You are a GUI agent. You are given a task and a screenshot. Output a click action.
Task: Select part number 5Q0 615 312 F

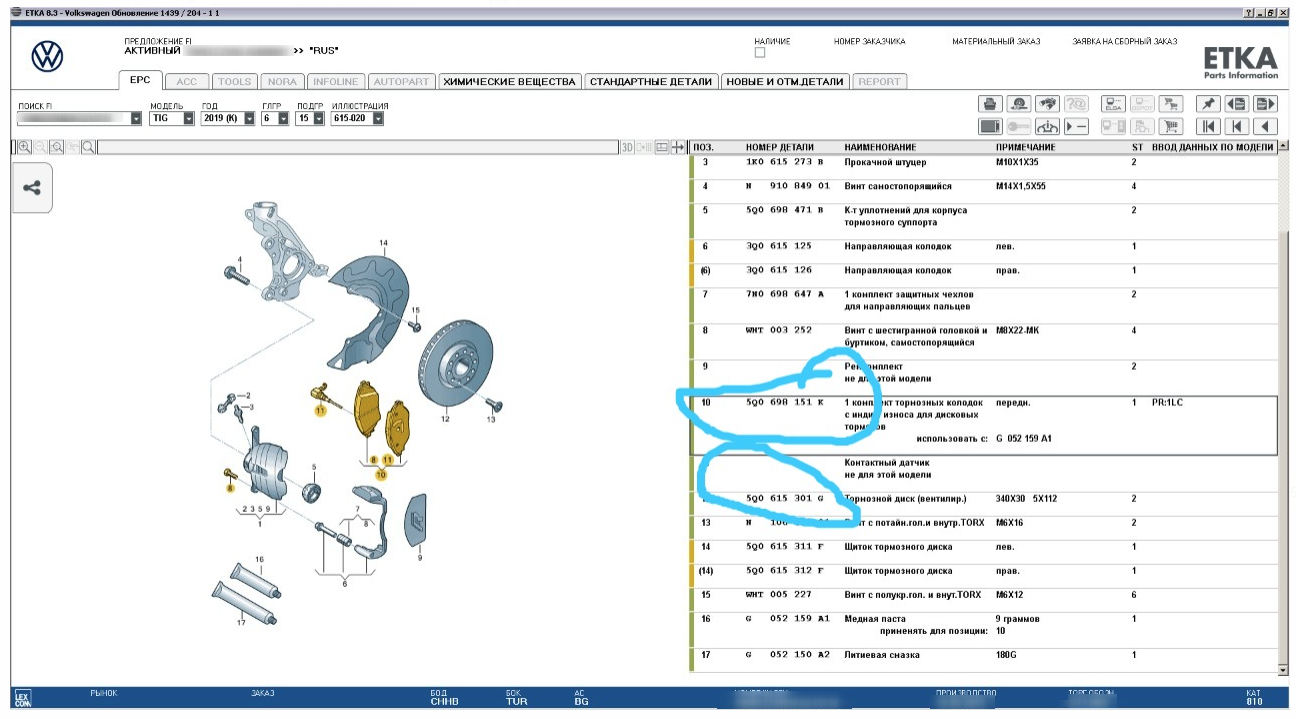tap(785, 571)
